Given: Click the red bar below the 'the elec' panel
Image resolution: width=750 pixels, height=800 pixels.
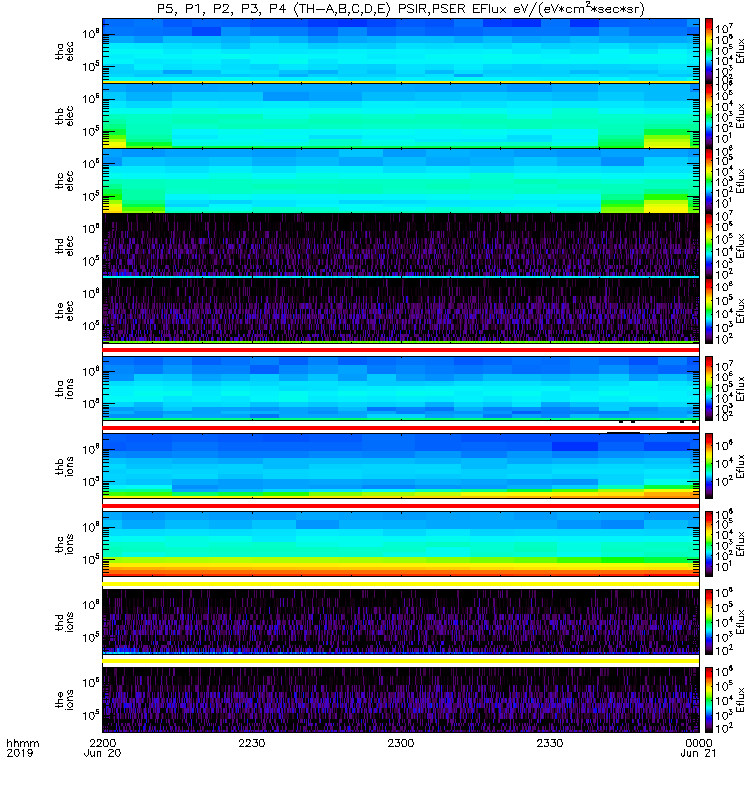Looking at the screenshot, I should point(401,350).
